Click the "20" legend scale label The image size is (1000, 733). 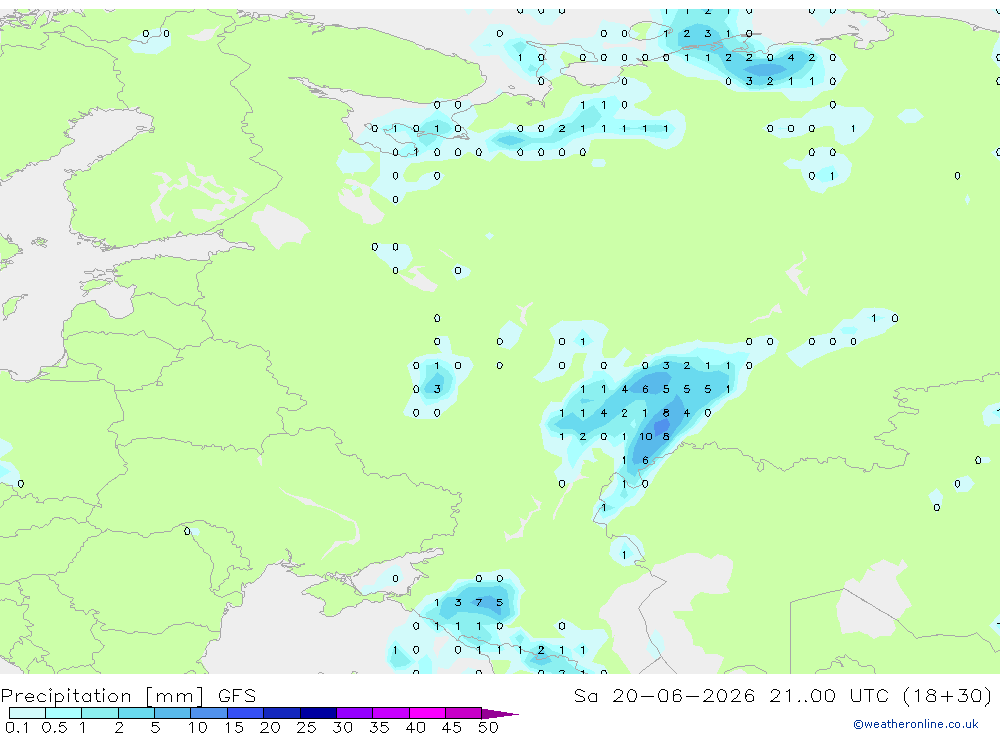[270, 727]
